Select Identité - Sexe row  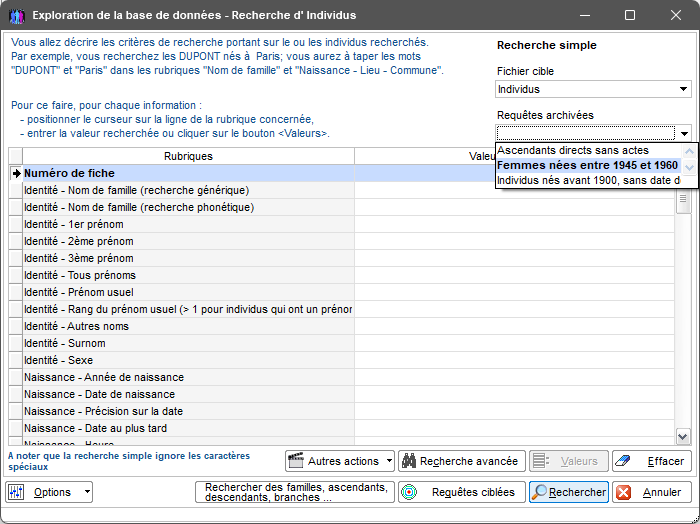(x=188, y=360)
